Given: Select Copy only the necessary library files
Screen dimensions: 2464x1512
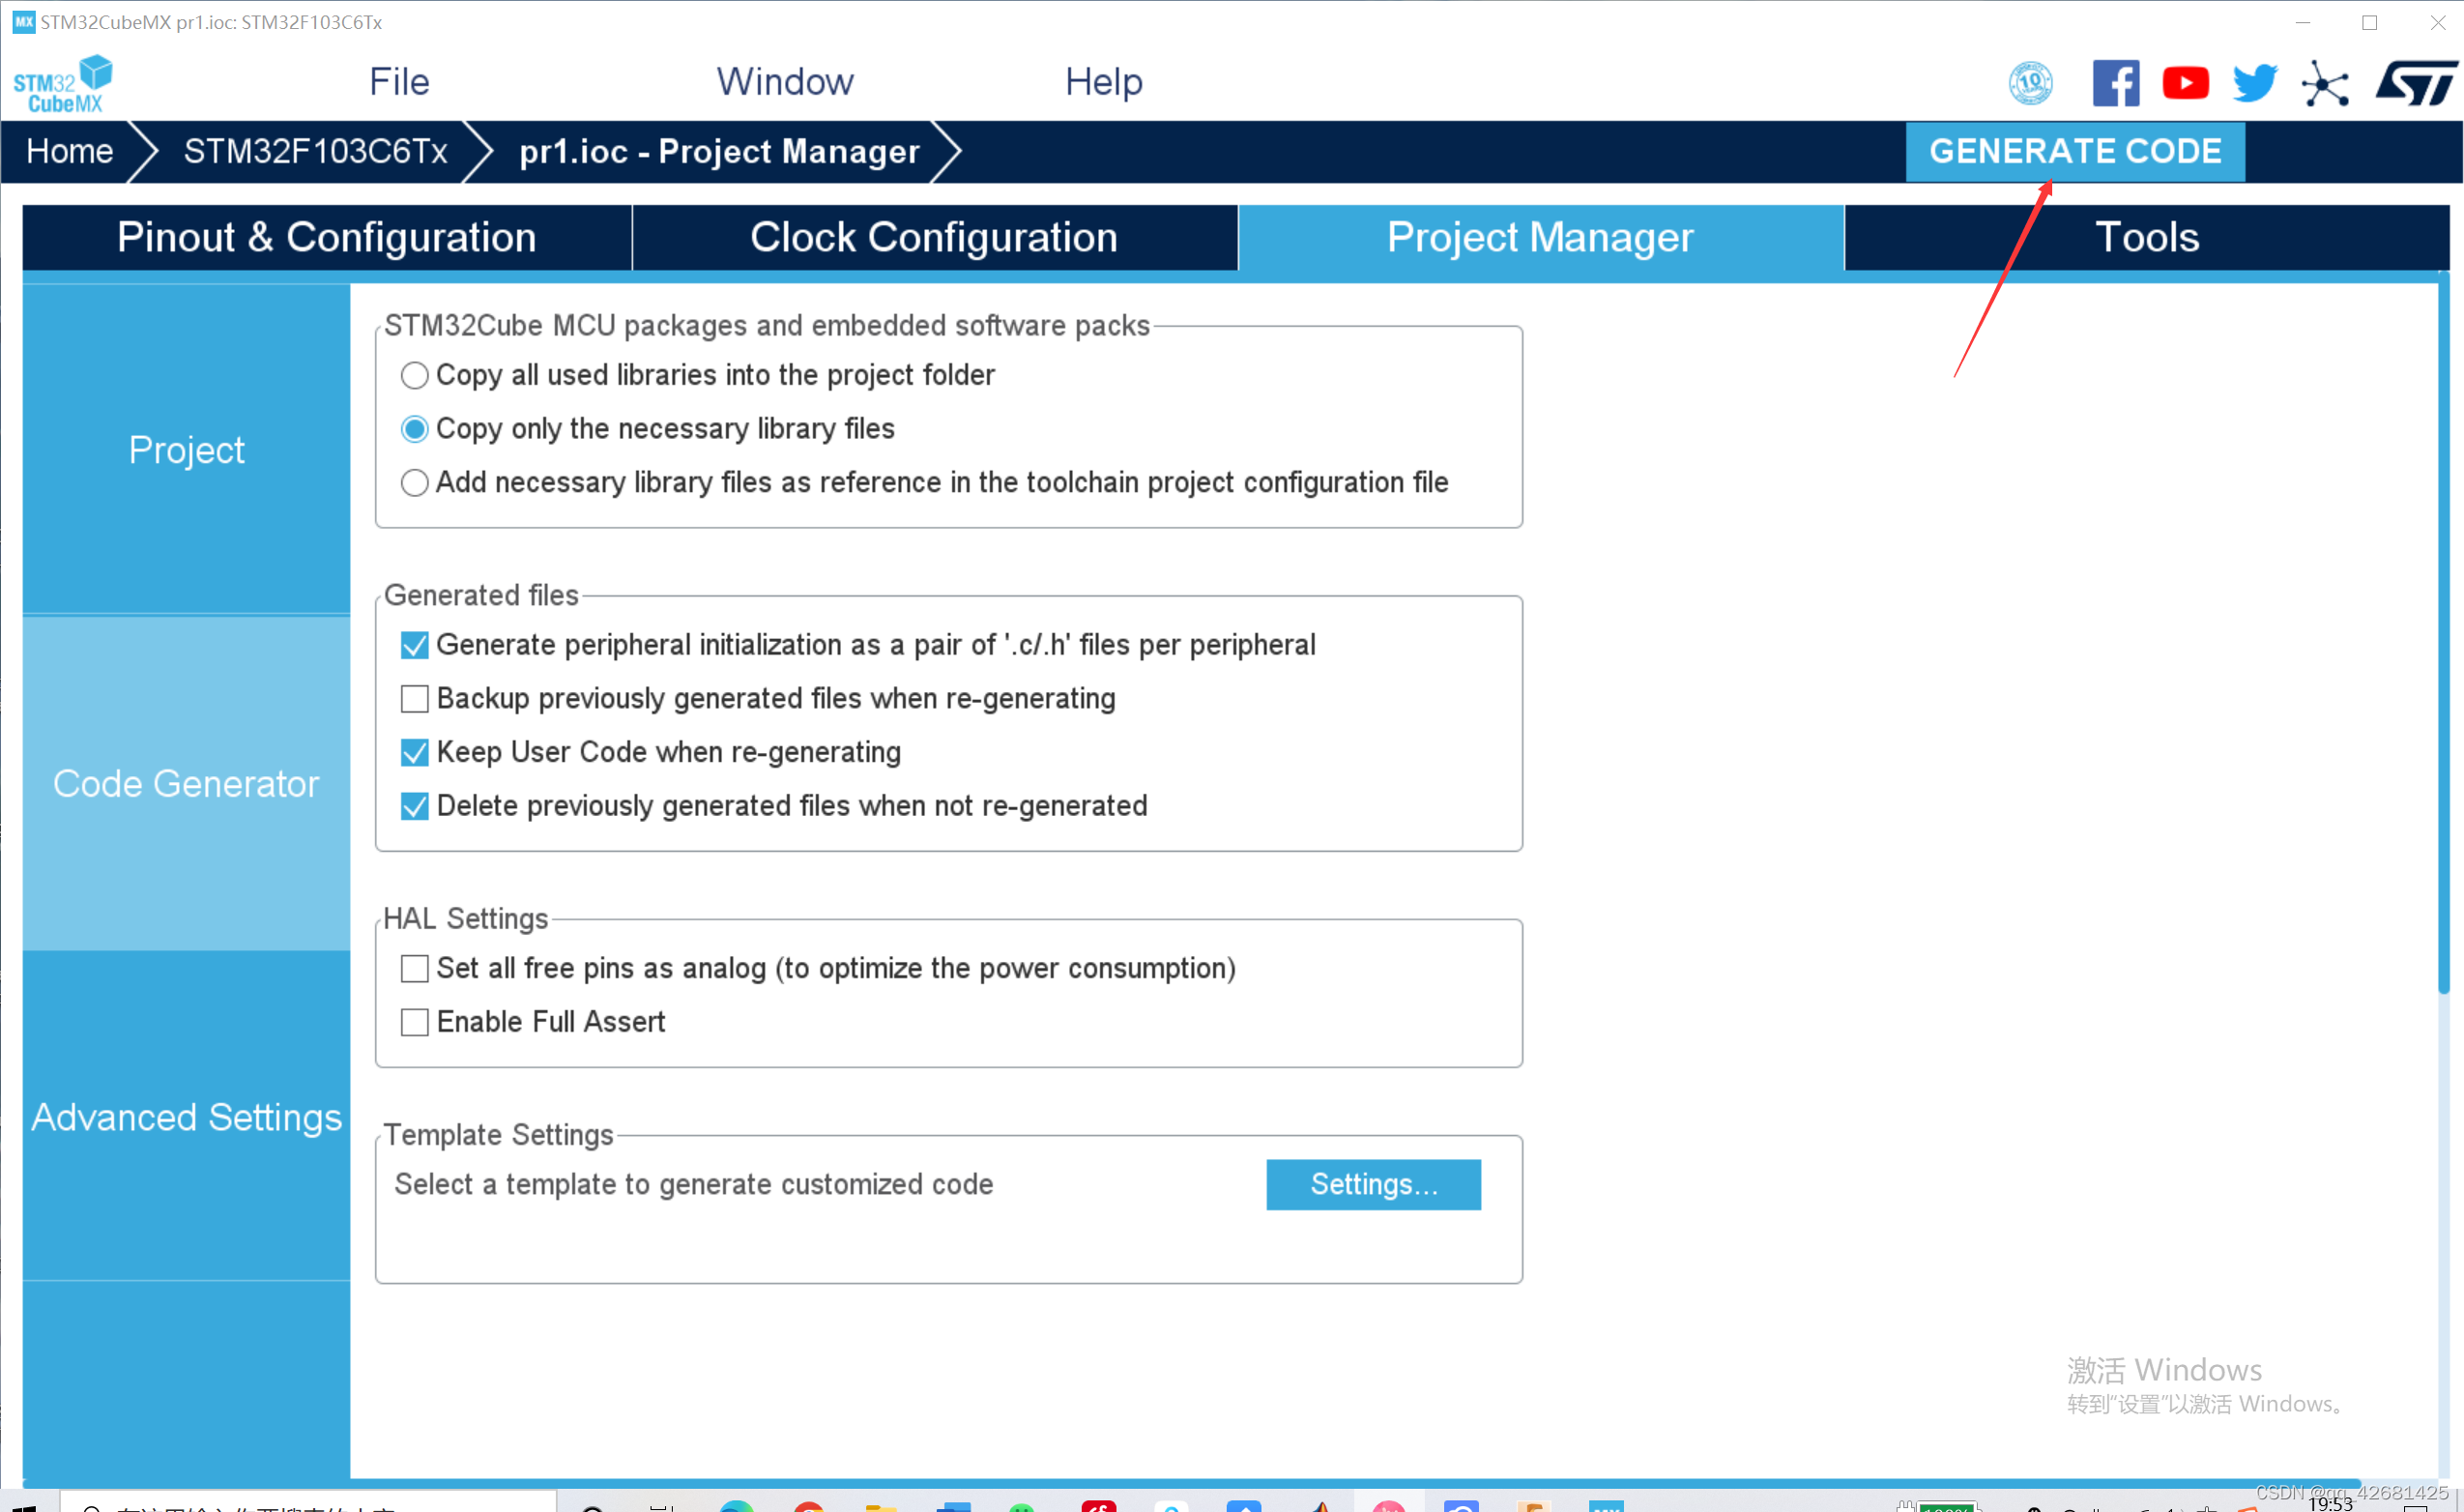Looking at the screenshot, I should pos(414,430).
